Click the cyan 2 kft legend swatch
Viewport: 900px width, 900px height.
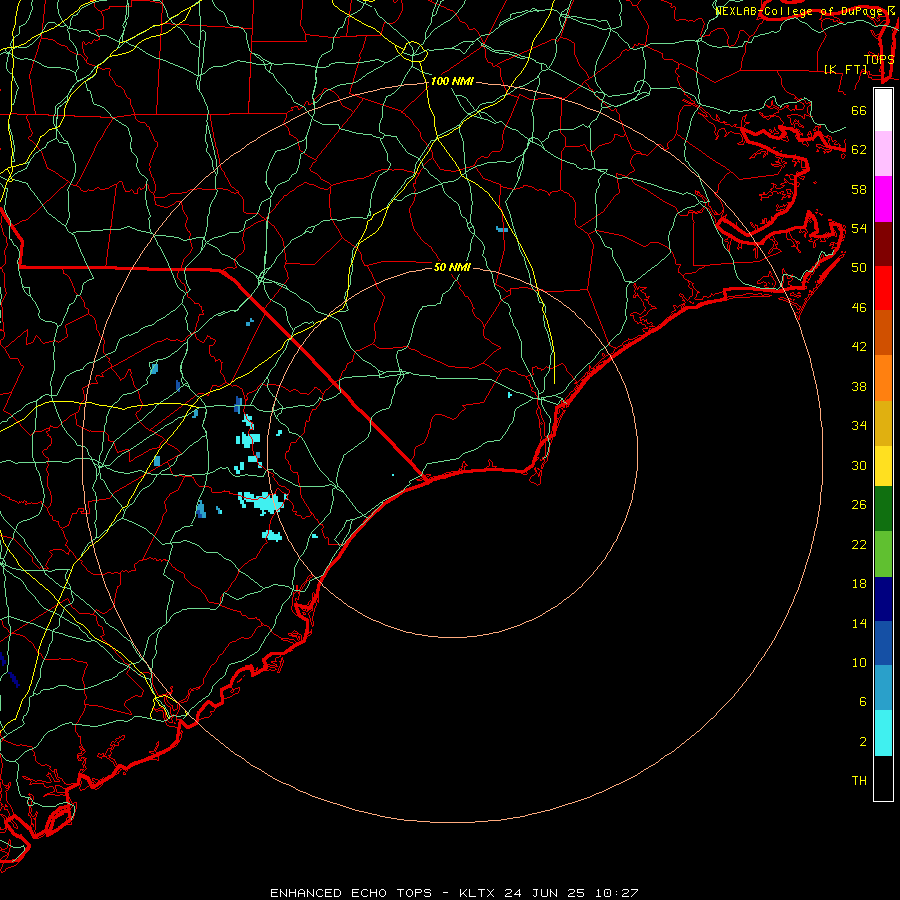[x=883, y=733]
